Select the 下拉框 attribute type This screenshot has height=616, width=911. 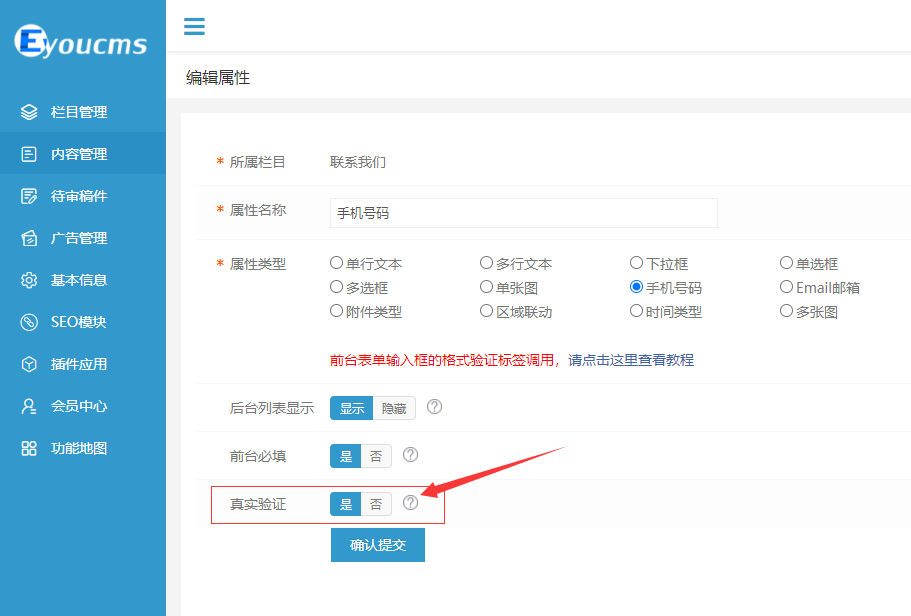coord(636,262)
